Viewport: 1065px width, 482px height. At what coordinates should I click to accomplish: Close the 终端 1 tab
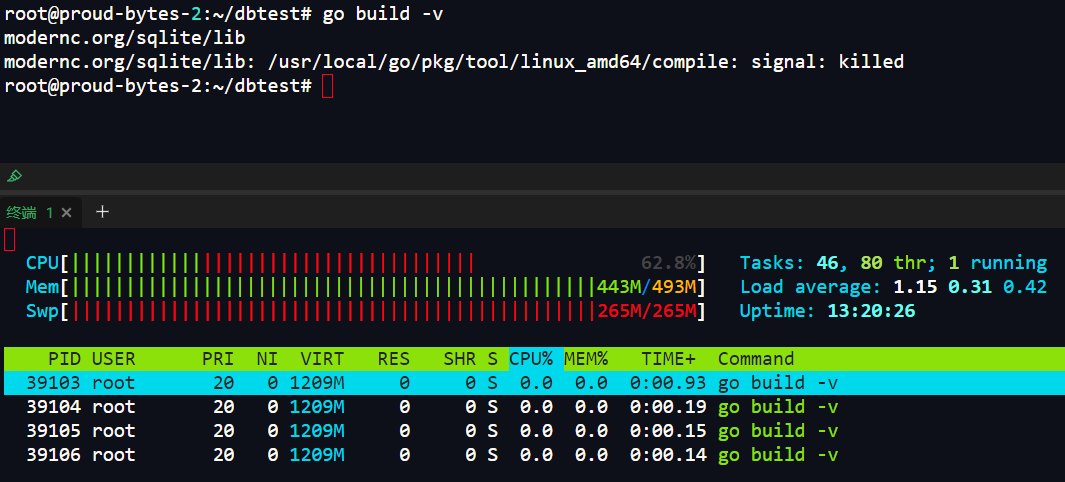pyautogui.click(x=66, y=213)
